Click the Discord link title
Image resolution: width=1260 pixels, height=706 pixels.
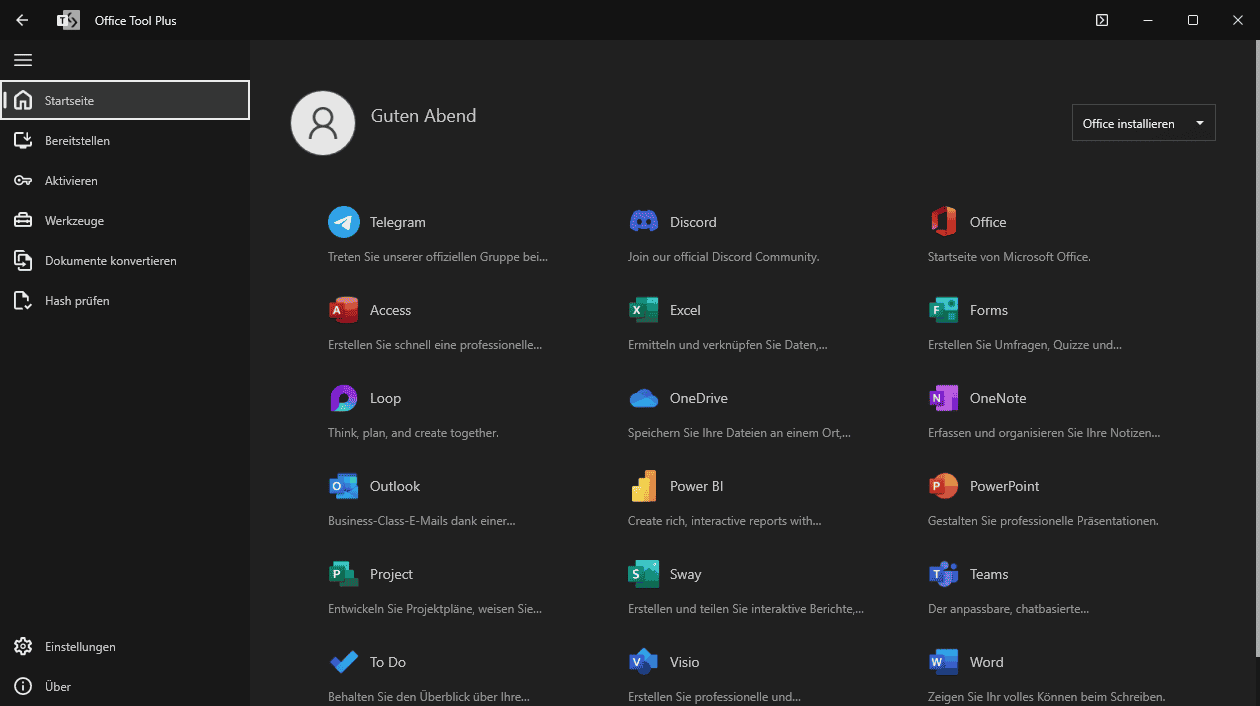coord(693,222)
